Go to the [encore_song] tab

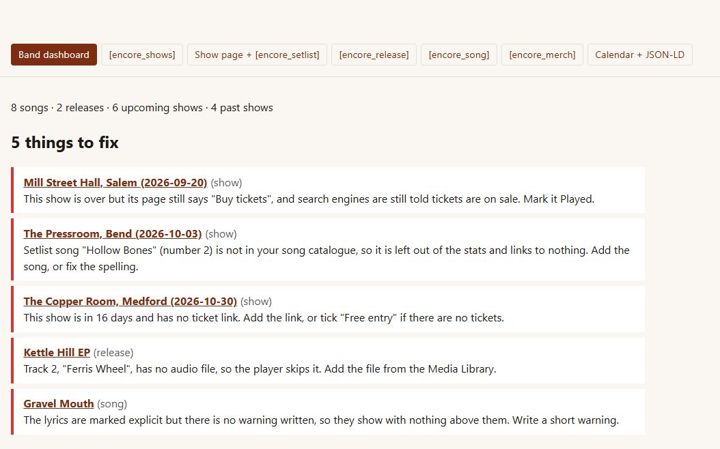459,55
